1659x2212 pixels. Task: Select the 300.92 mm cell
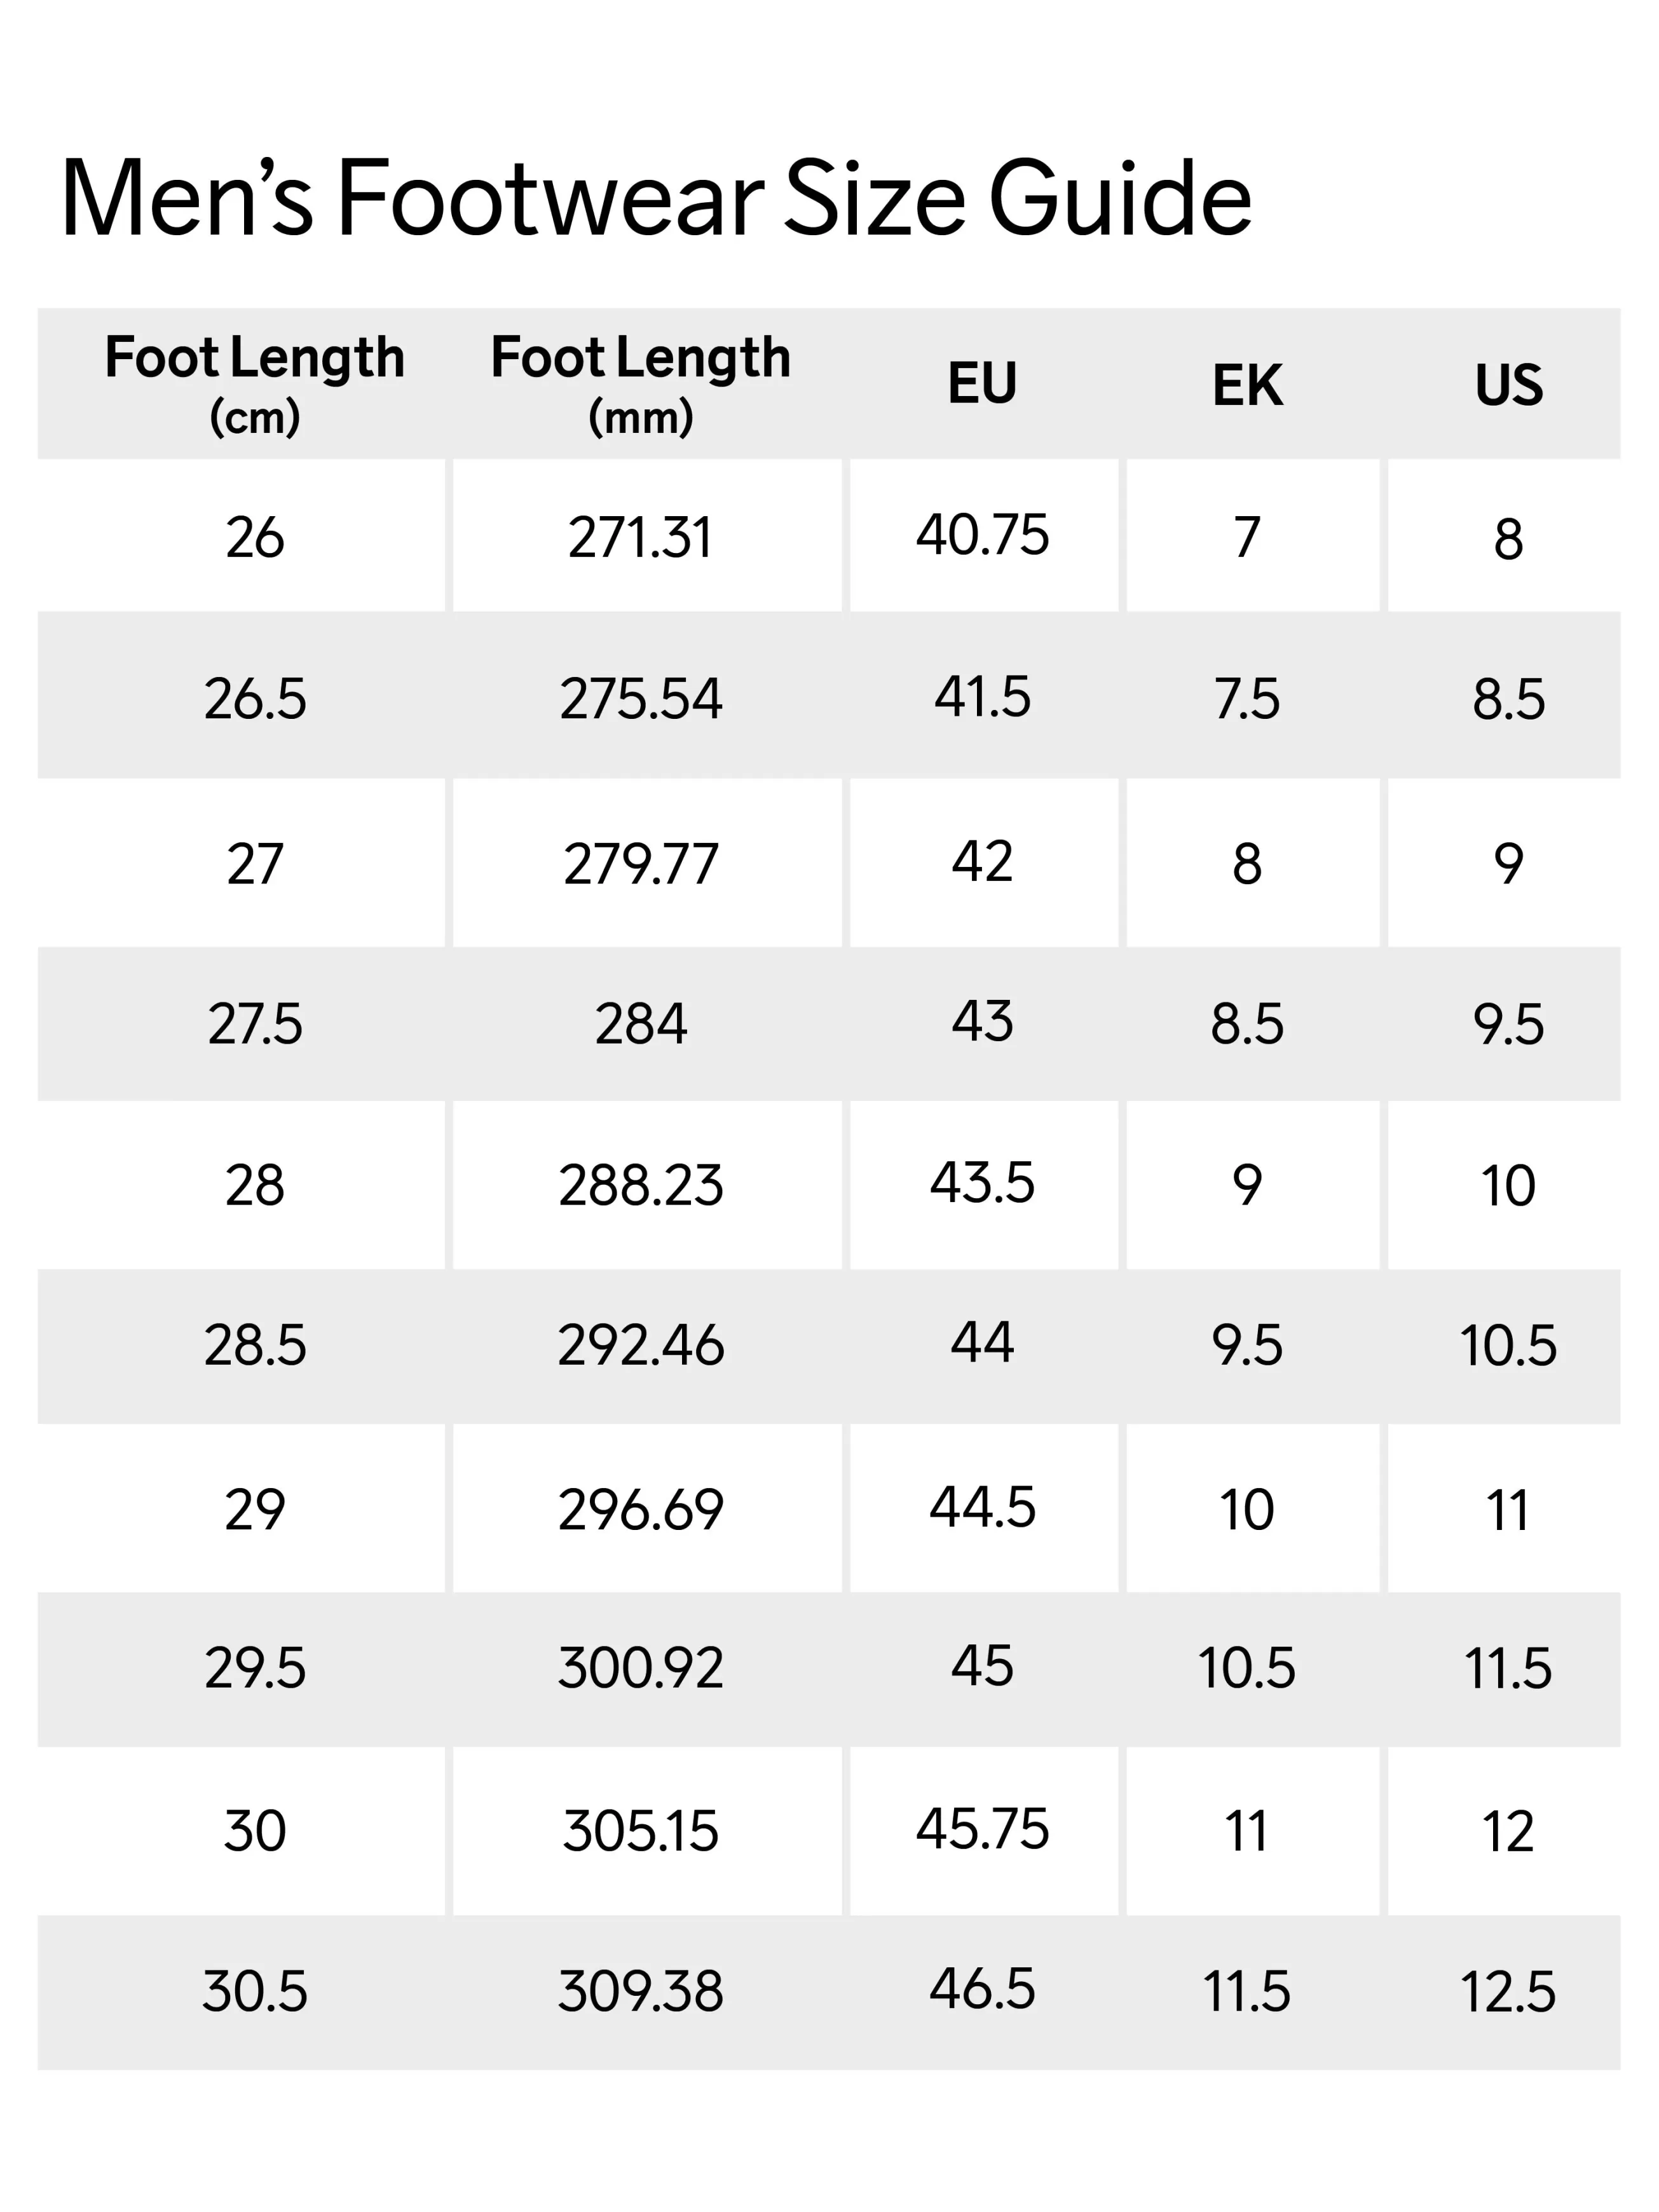[640, 1669]
